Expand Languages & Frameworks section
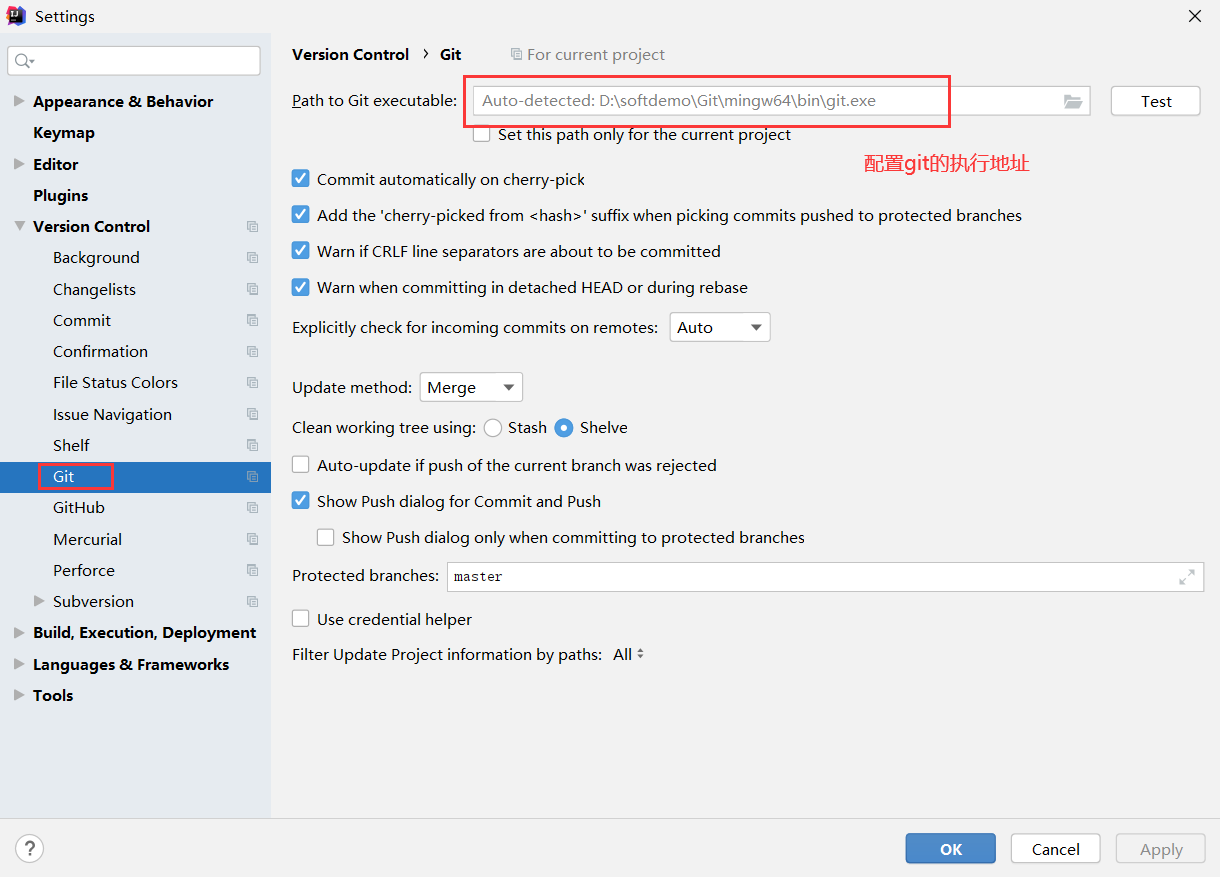 pos(19,664)
